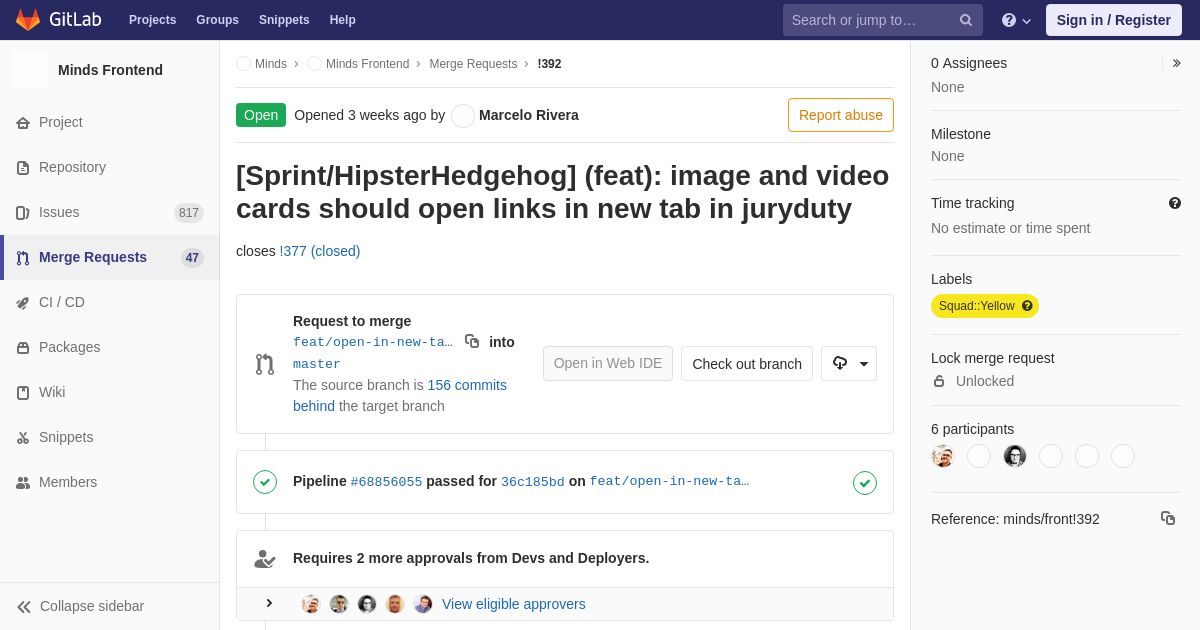This screenshot has height=630, width=1200.
Task: Open Help in top navigation
Action: [343, 20]
